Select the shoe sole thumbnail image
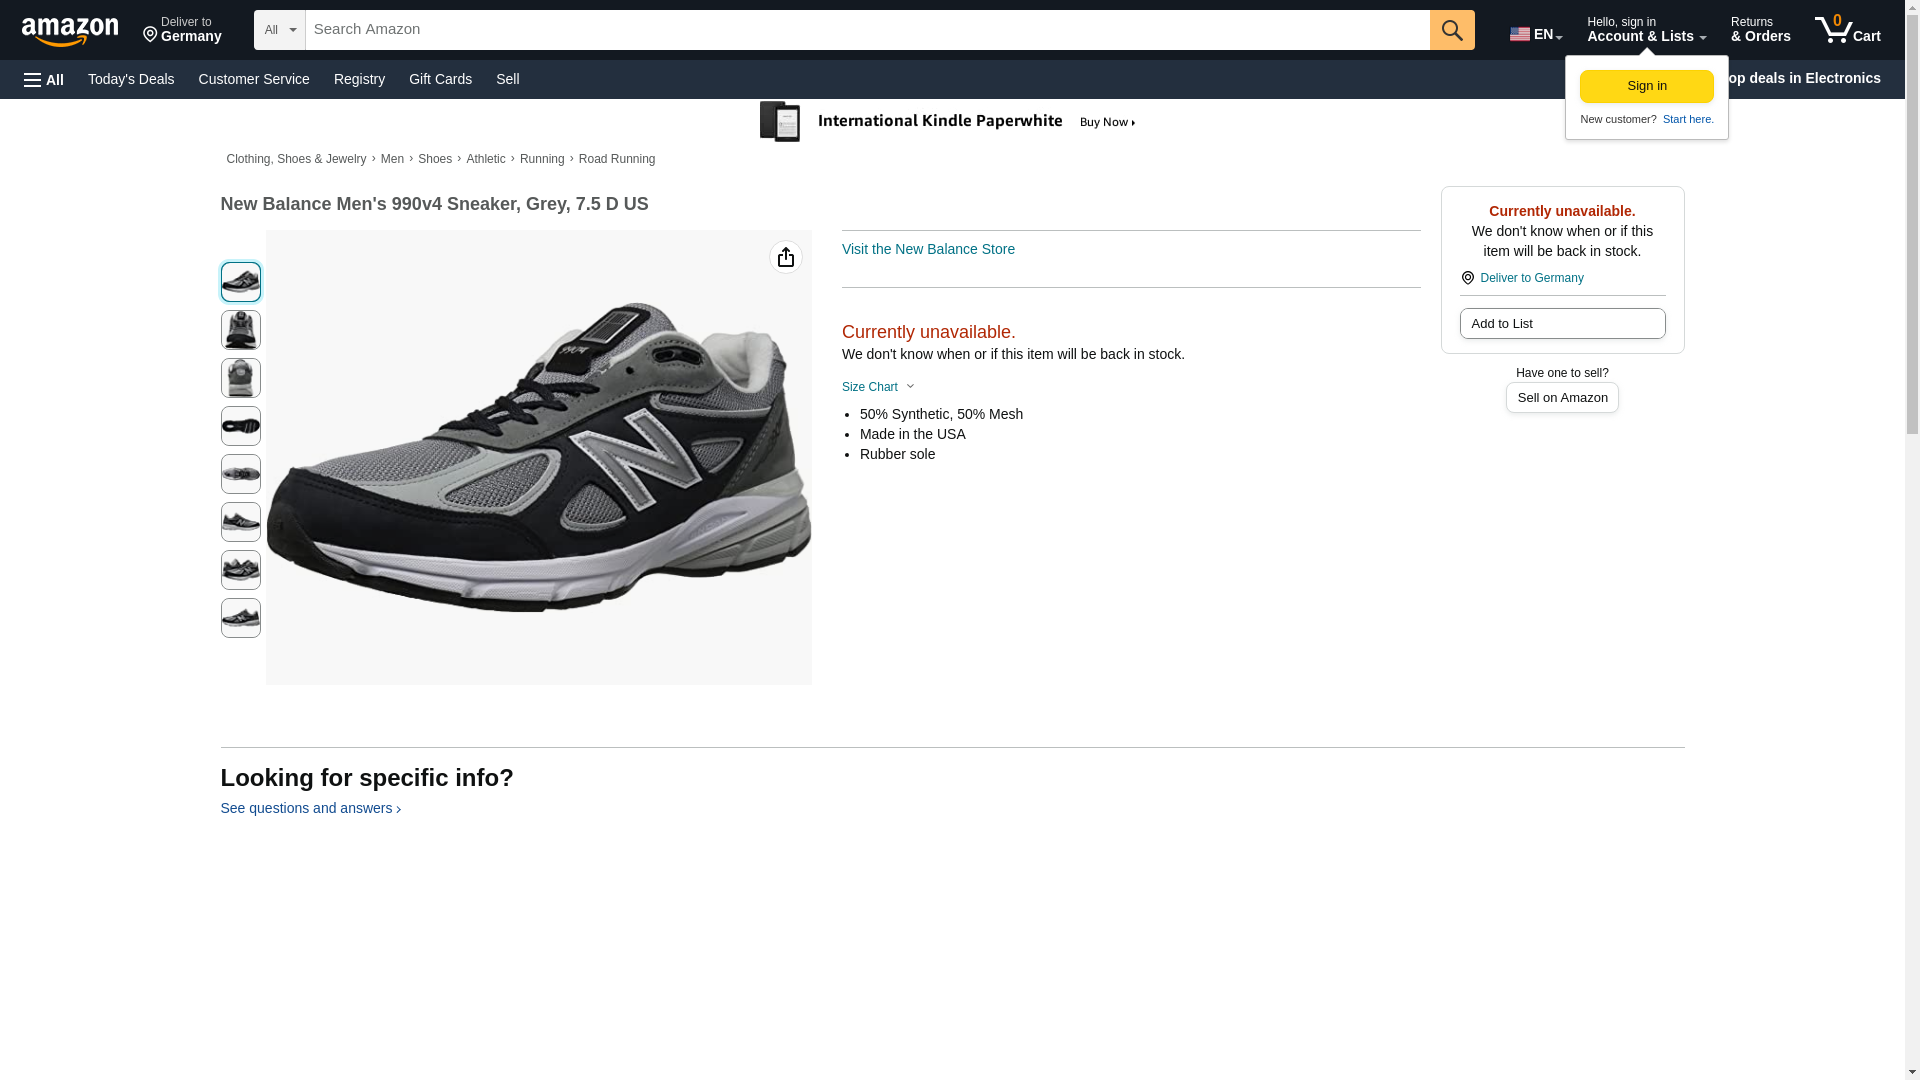 (x=240, y=426)
